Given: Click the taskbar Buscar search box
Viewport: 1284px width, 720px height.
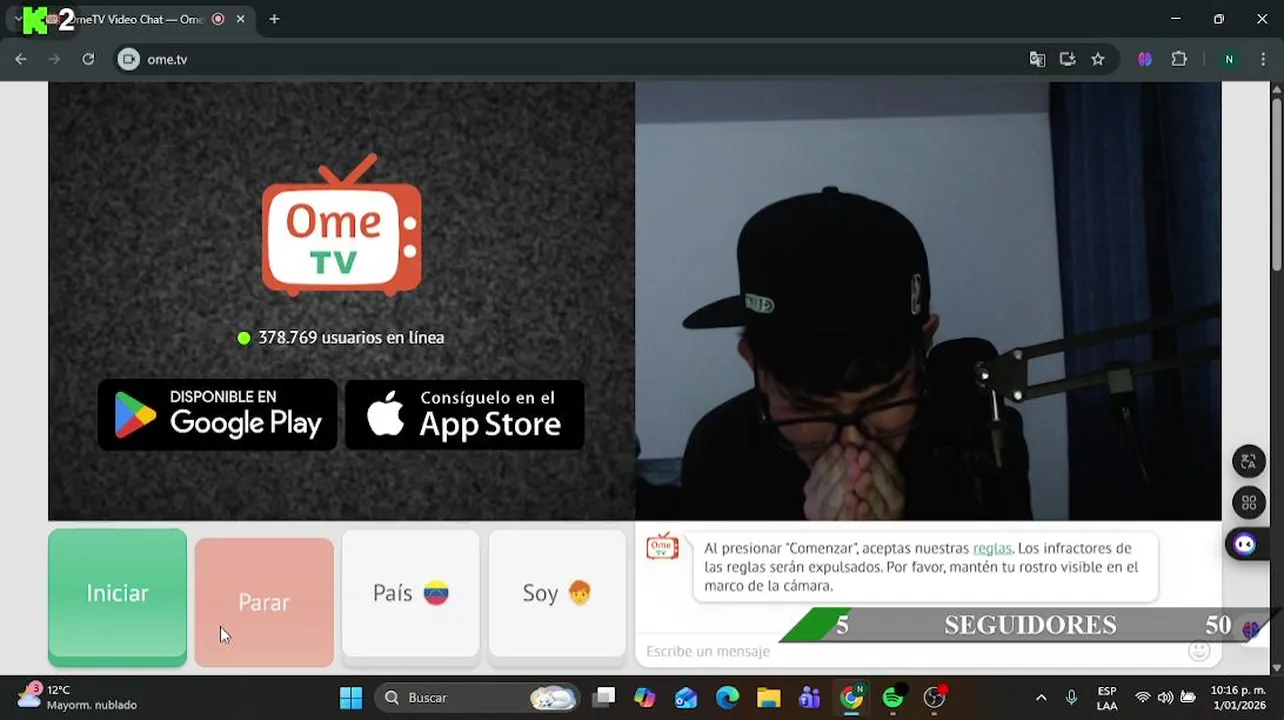Looking at the screenshot, I should click(478, 698).
